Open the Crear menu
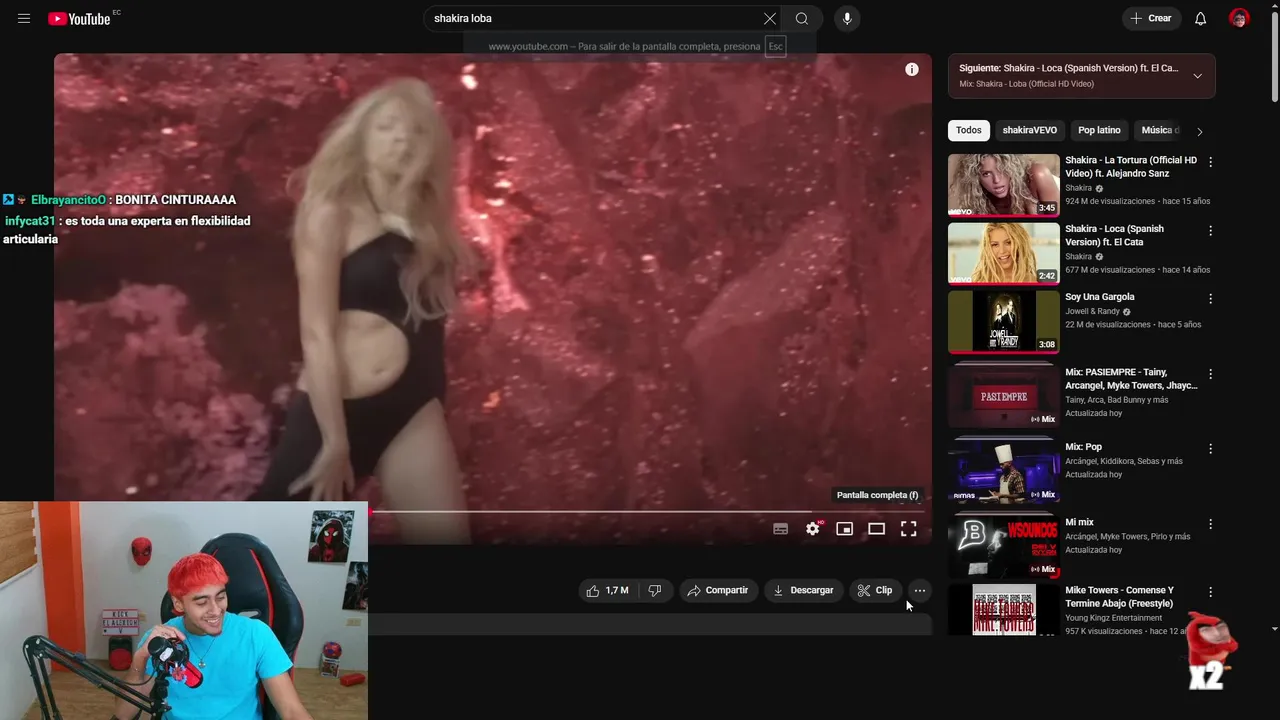 tap(1151, 19)
